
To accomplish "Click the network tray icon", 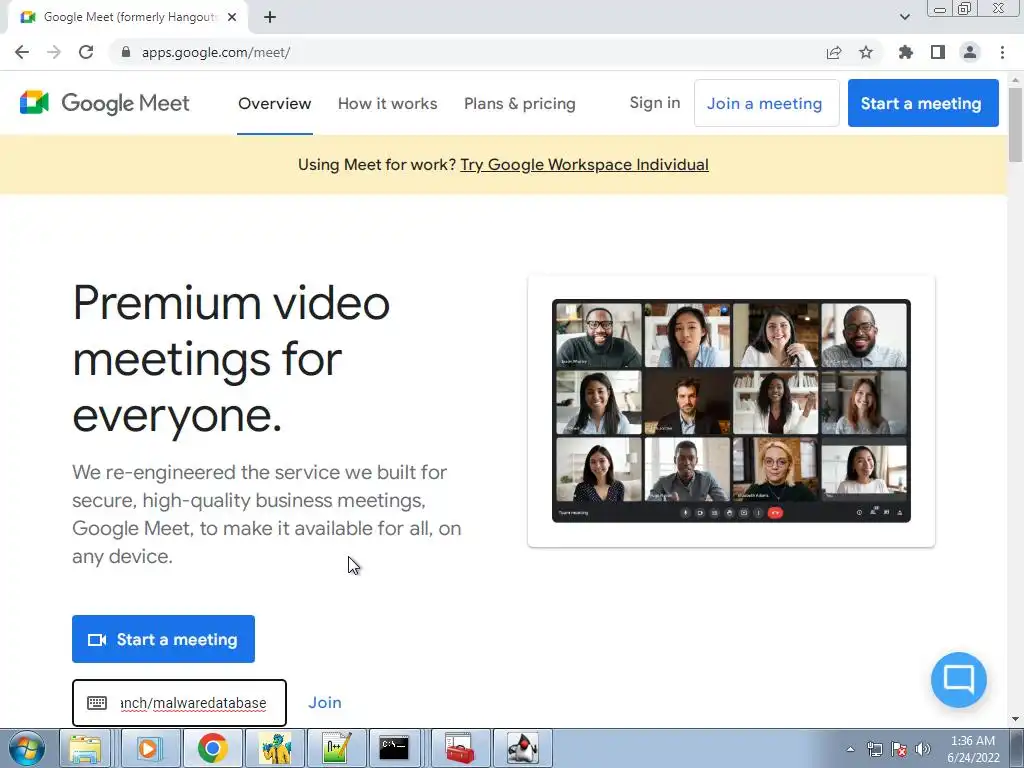I will 874,749.
